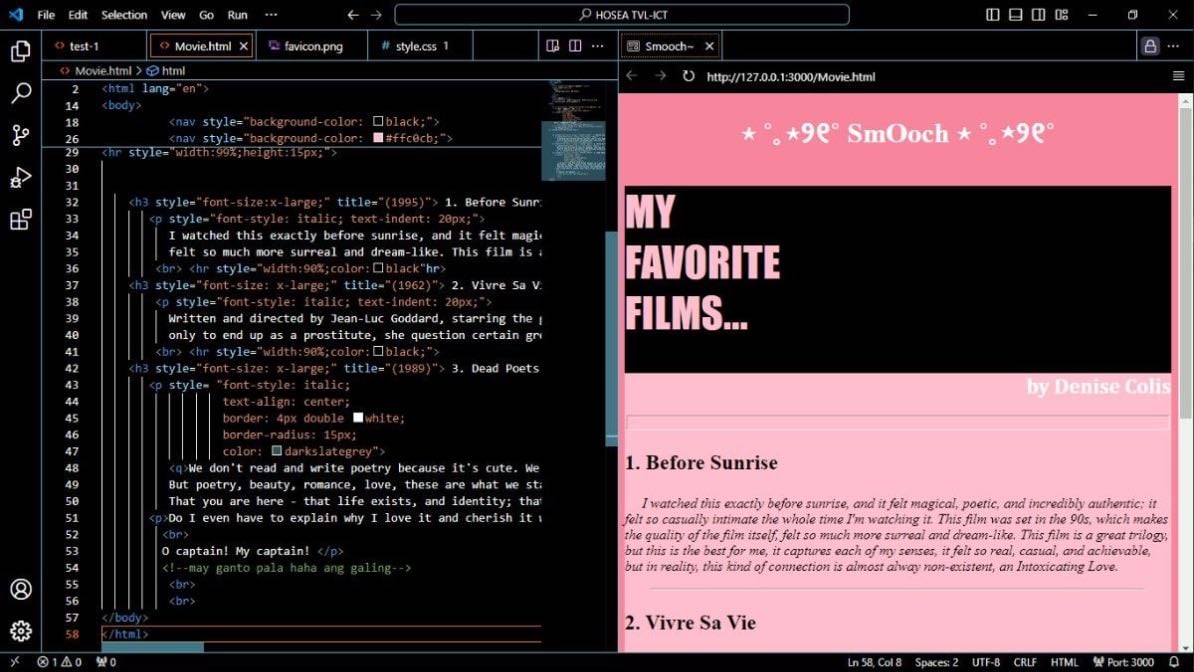Open Customize Layout icon
This screenshot has width=1194, height=672.
pos(1062,14)
